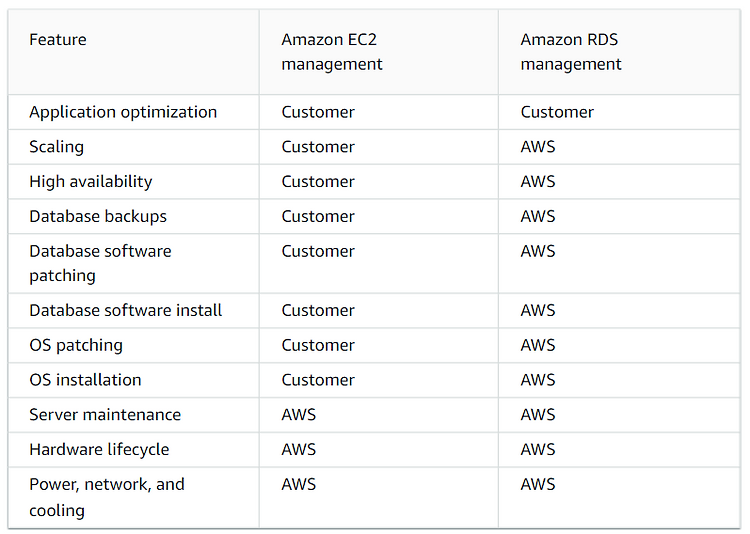Click AWS in RDS Scaling row
Image resolution: width=750 pixels, height=534 pixels.
coord(538,147)
